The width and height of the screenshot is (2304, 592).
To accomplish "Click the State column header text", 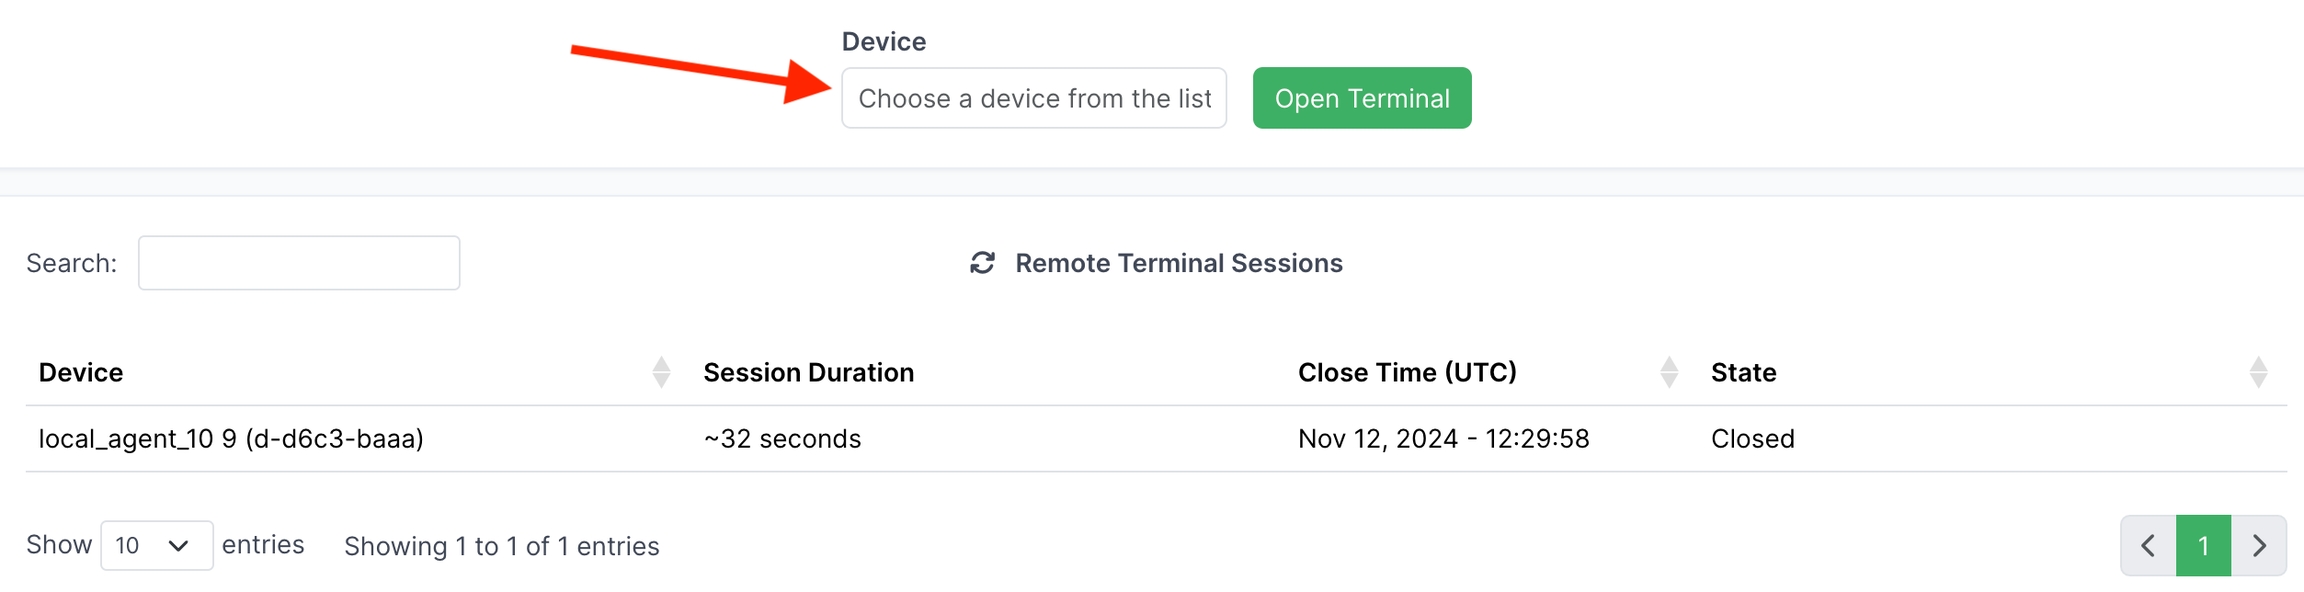I will click(1743, 372).
